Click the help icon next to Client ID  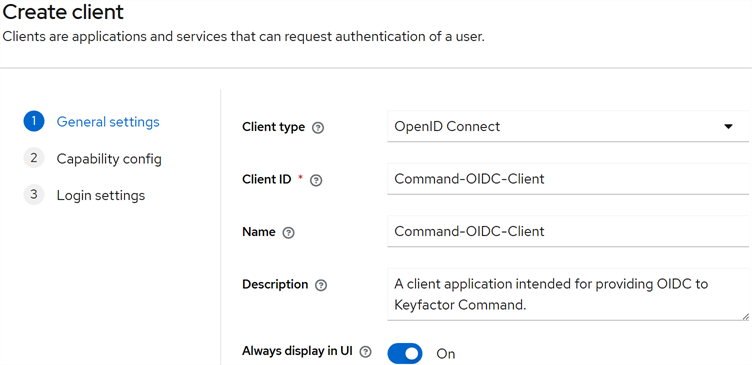point(316,180)
